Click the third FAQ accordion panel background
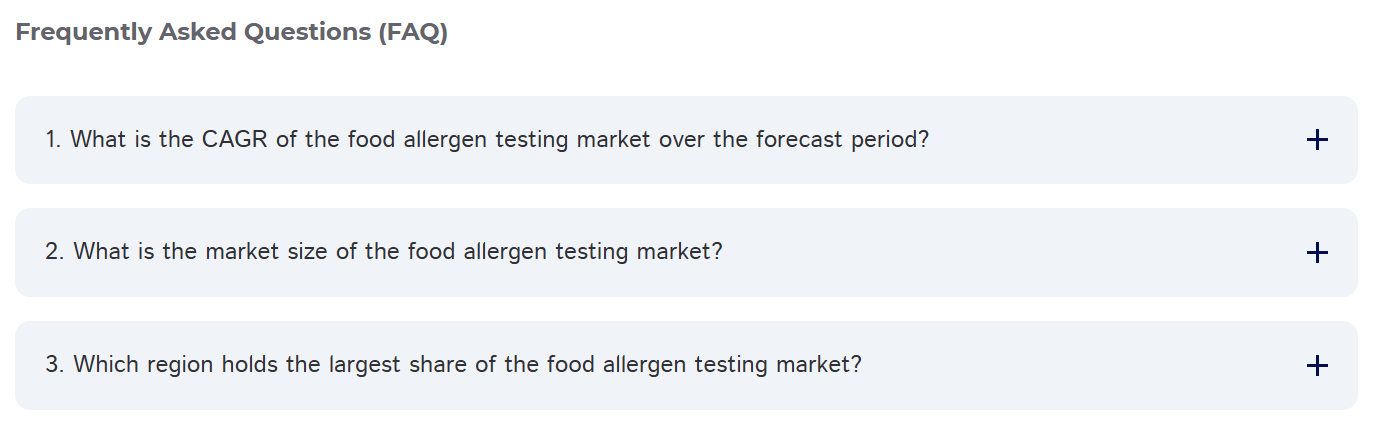This screenshot has width=1375, height=429. pos(686,366)
